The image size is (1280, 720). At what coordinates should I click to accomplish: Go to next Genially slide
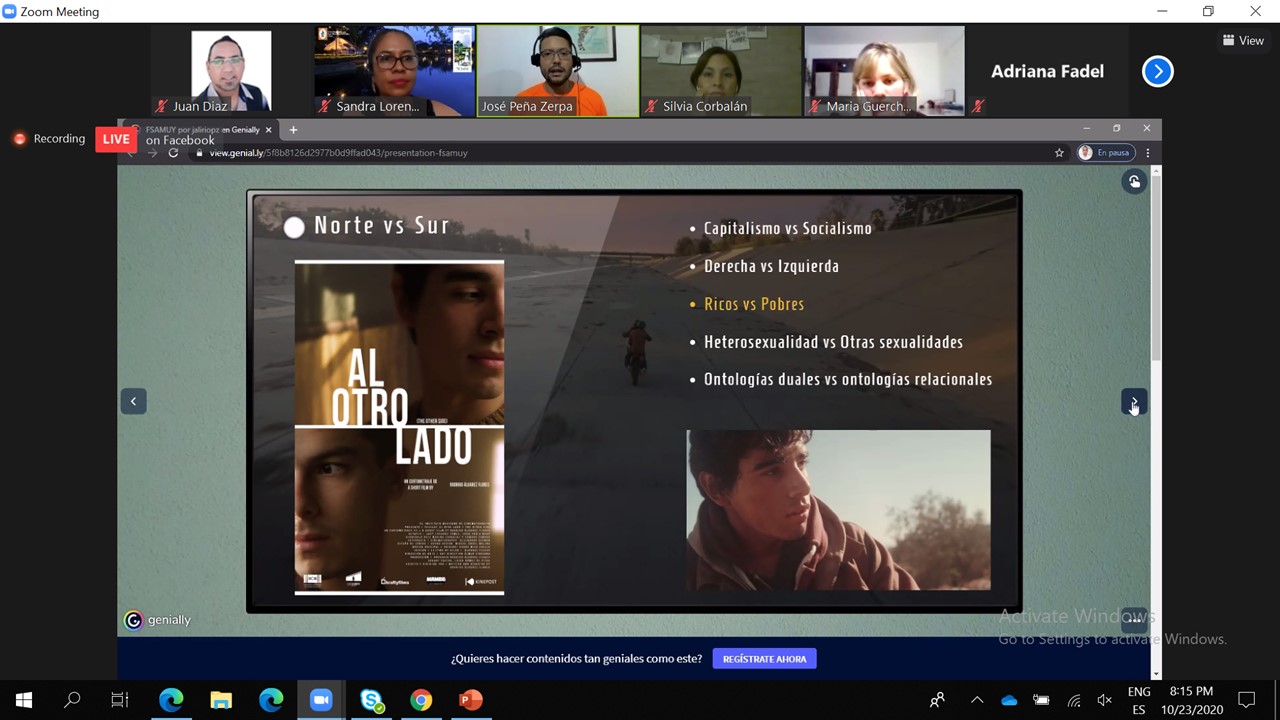pyautogui.click(x=1133, y=401)
